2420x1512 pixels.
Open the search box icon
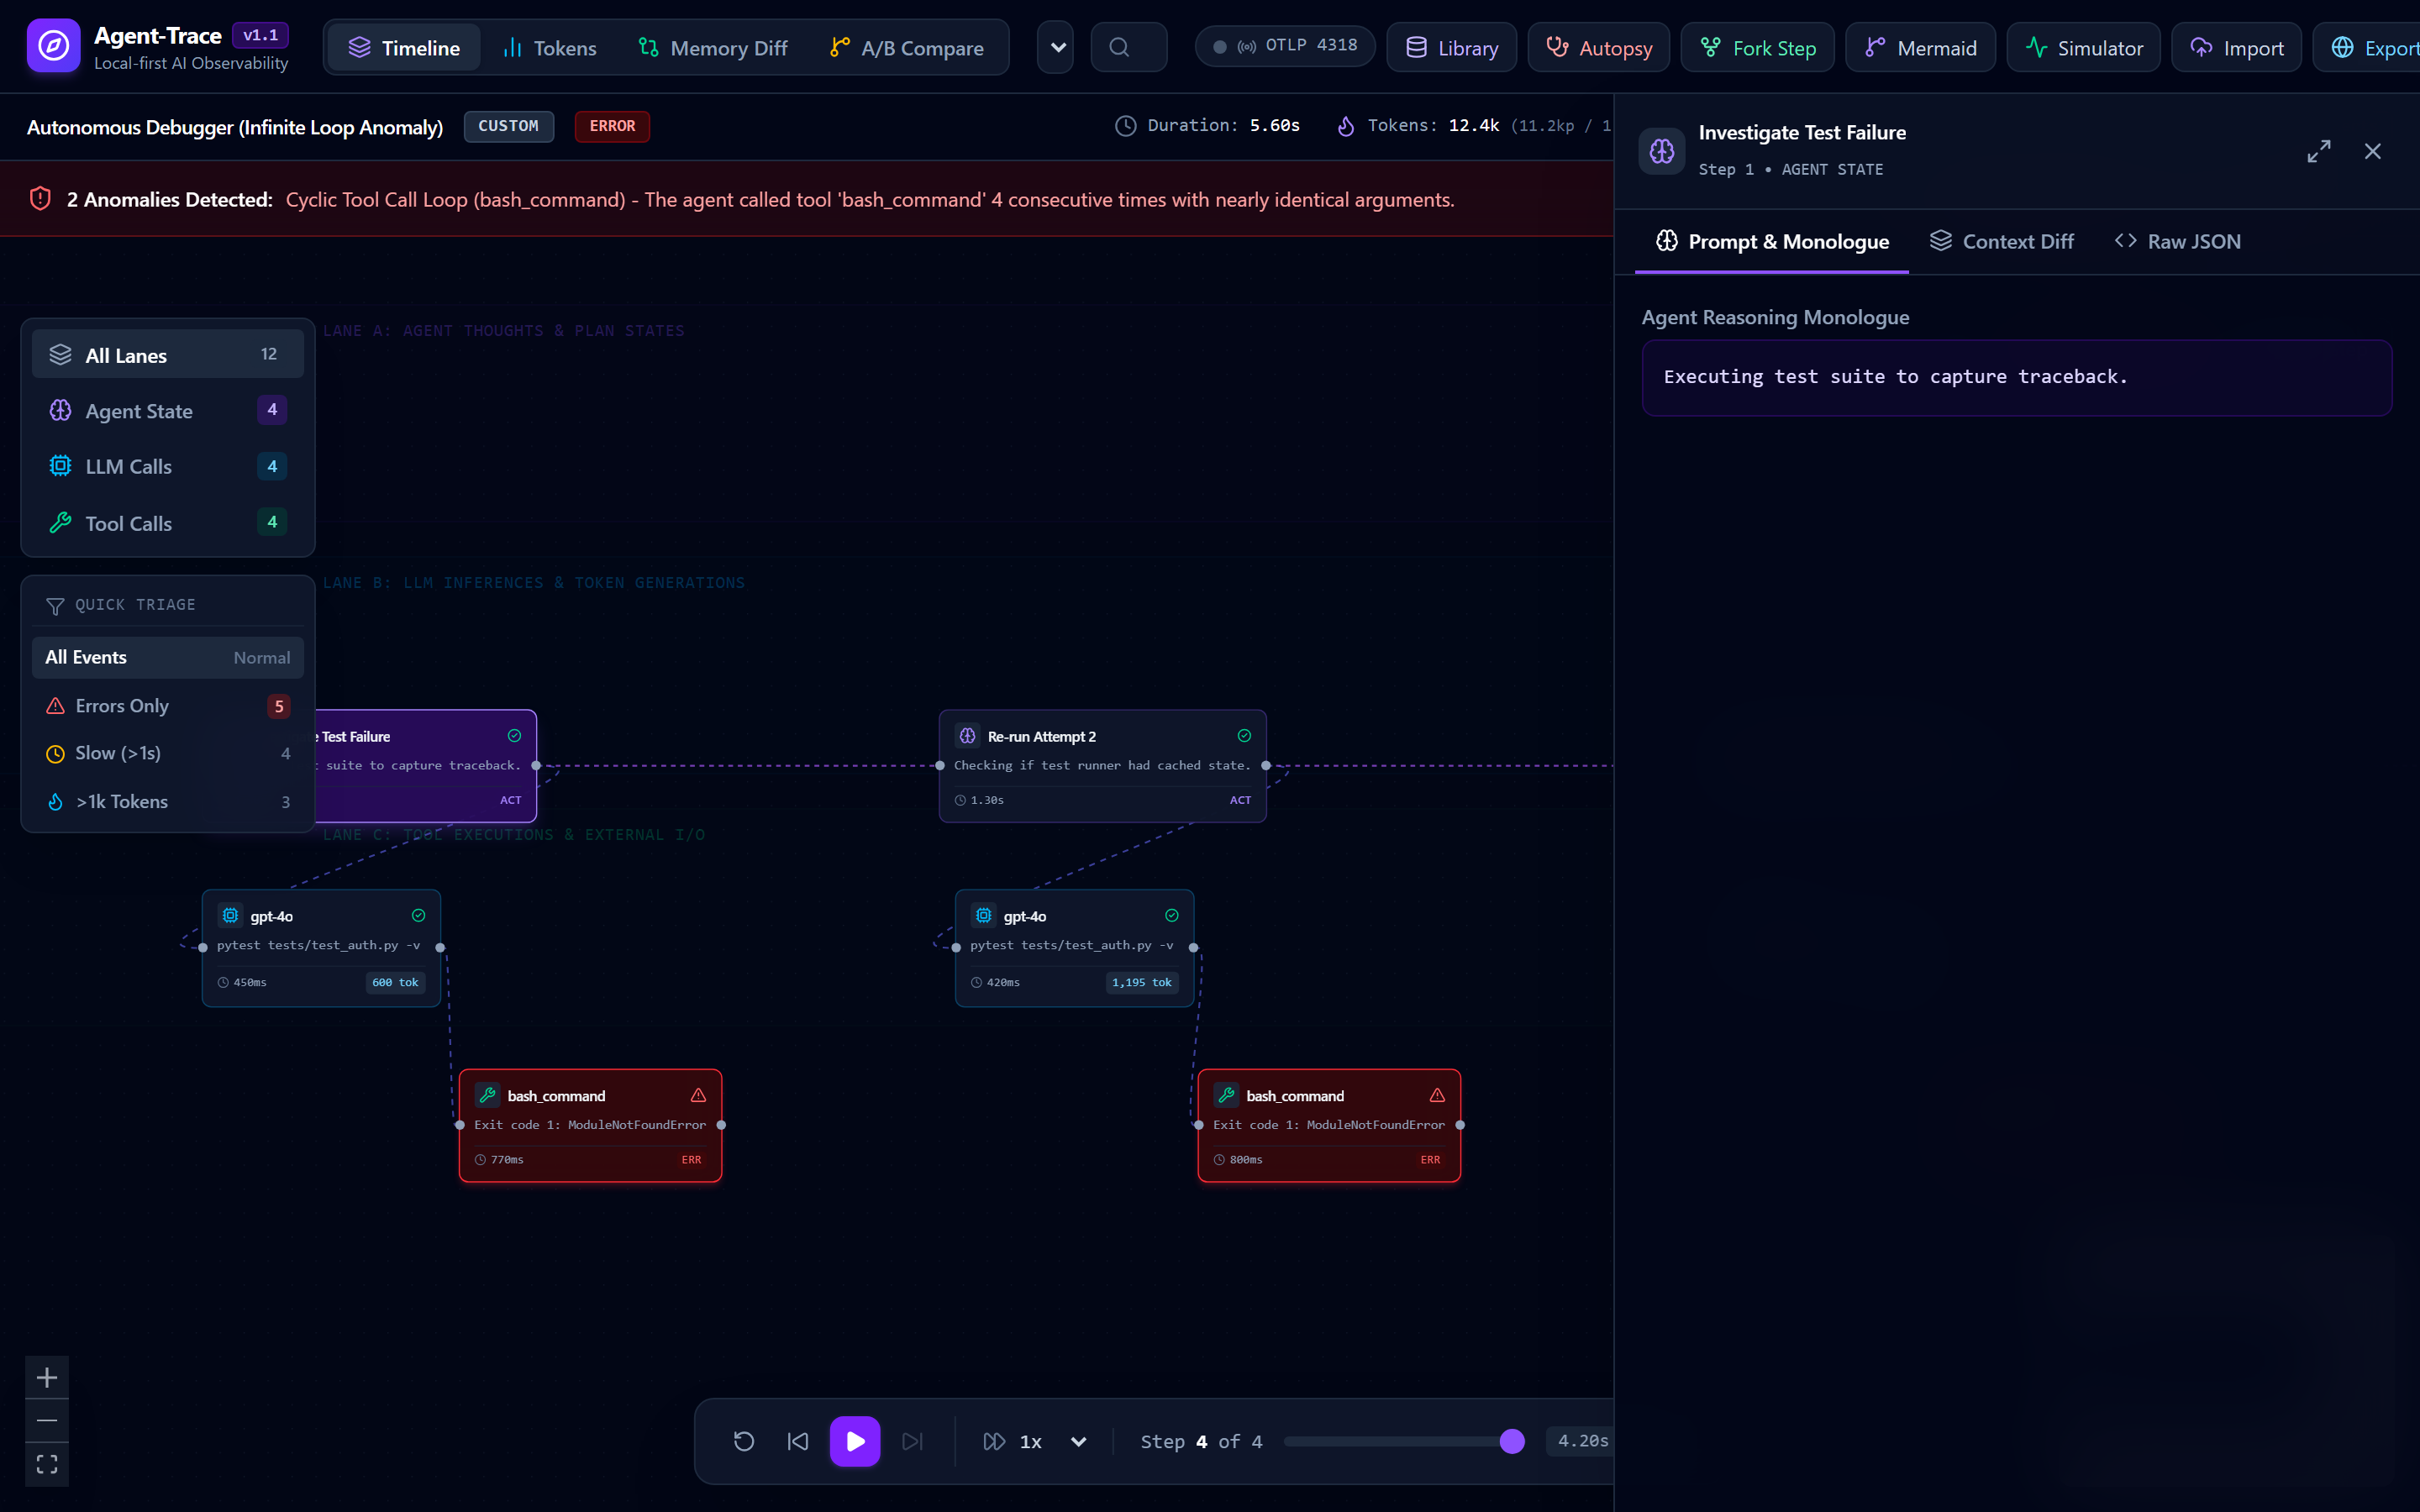[1119, 47]
